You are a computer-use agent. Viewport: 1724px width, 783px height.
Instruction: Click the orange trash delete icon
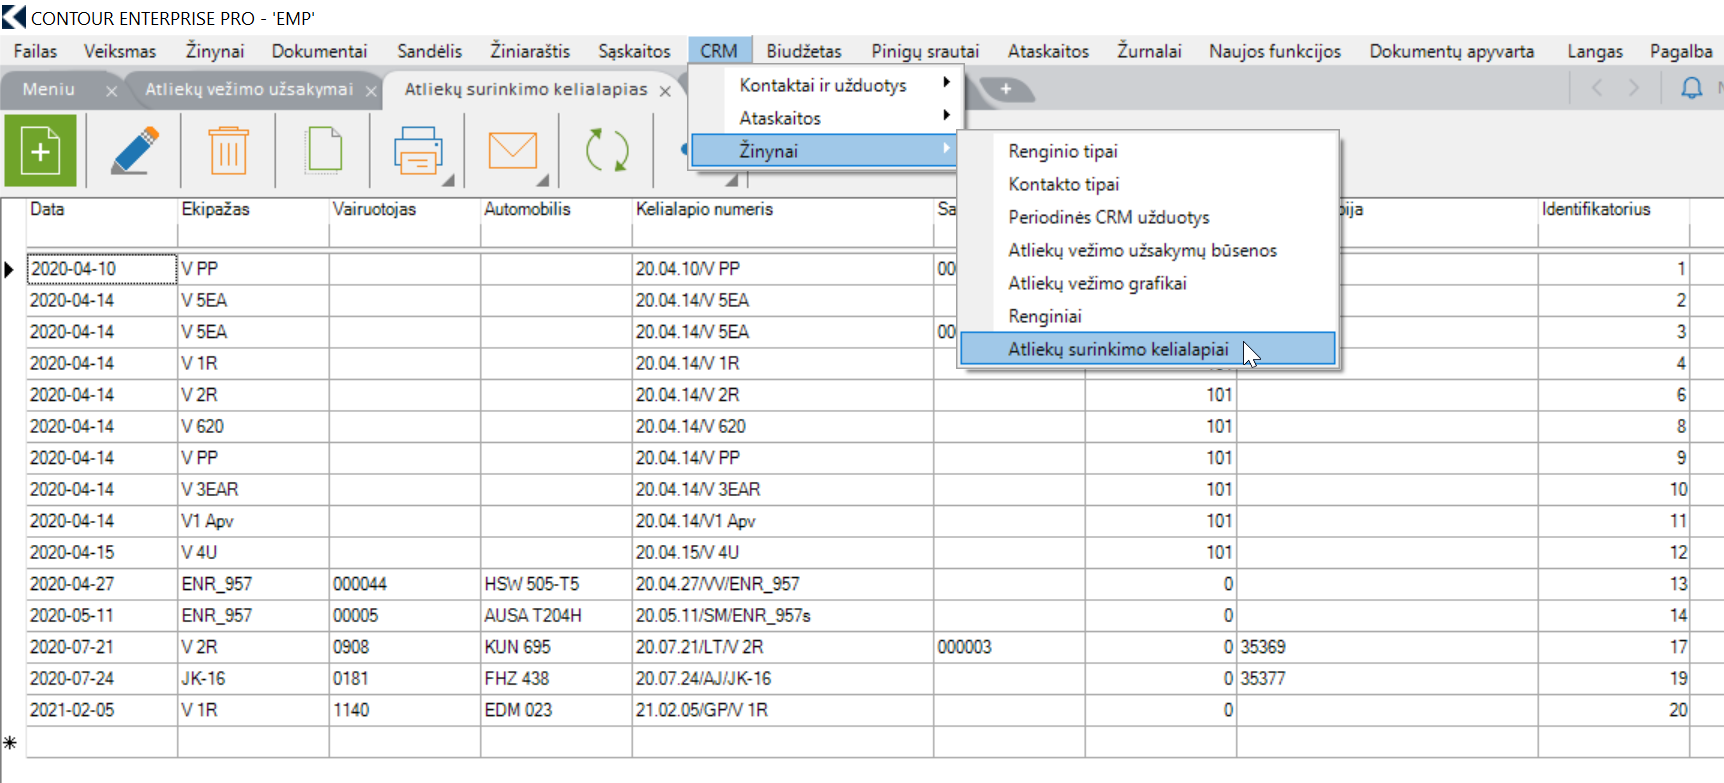[228, 151]
